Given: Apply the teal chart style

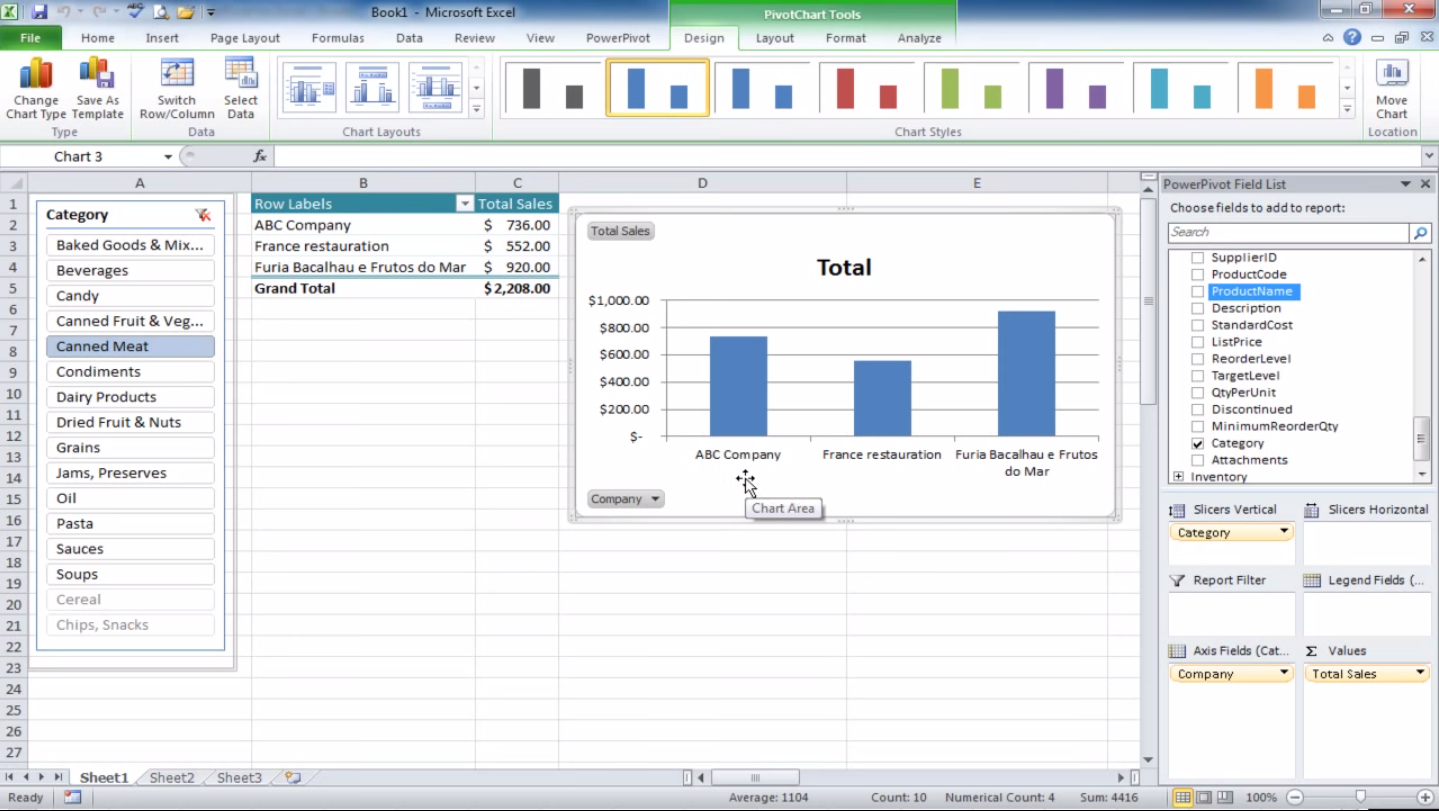Looking at the screenshot, I should [x=1181, y=88].
